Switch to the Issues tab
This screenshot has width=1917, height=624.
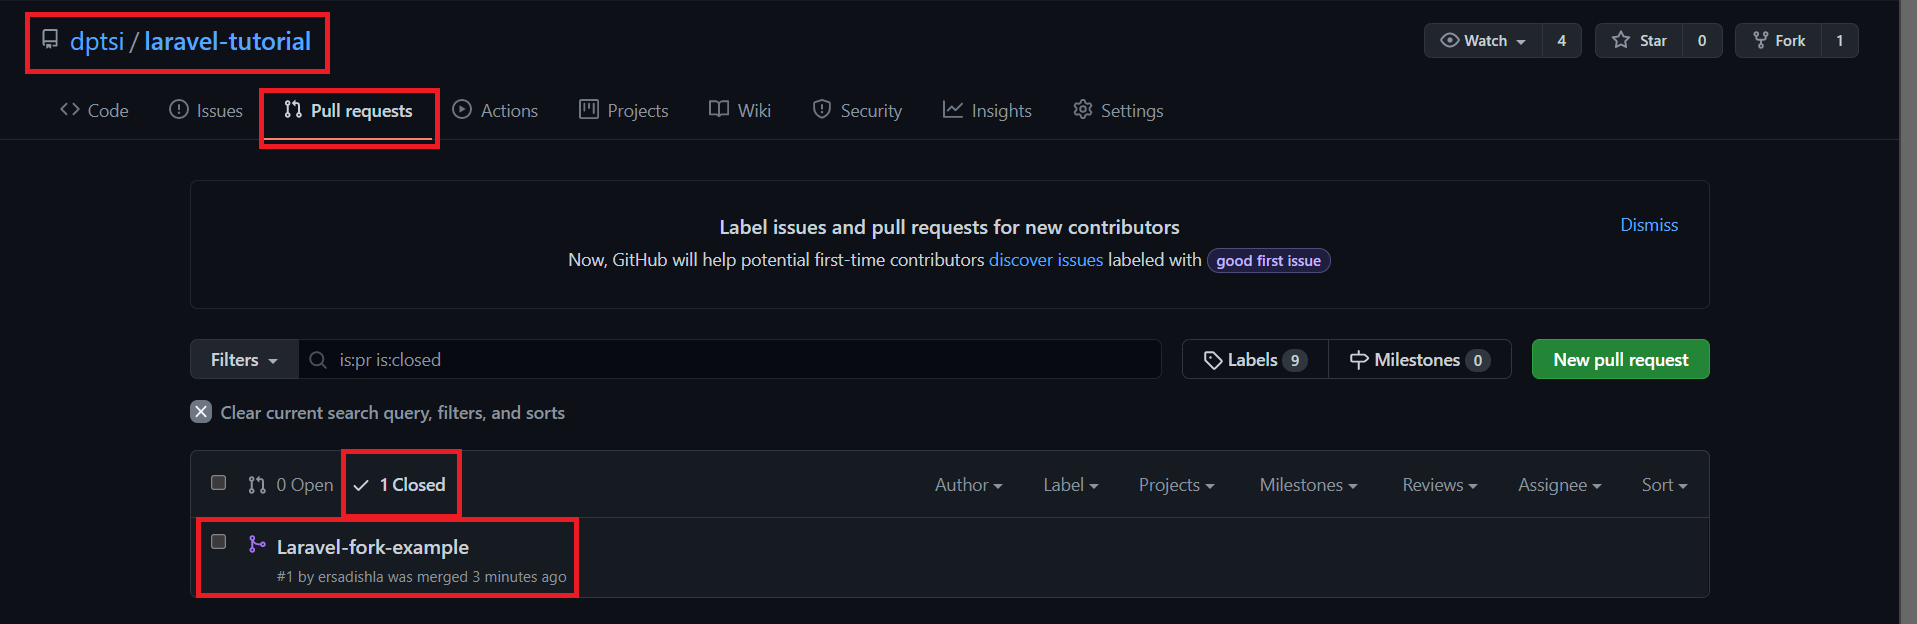click(x=206, y=110)
